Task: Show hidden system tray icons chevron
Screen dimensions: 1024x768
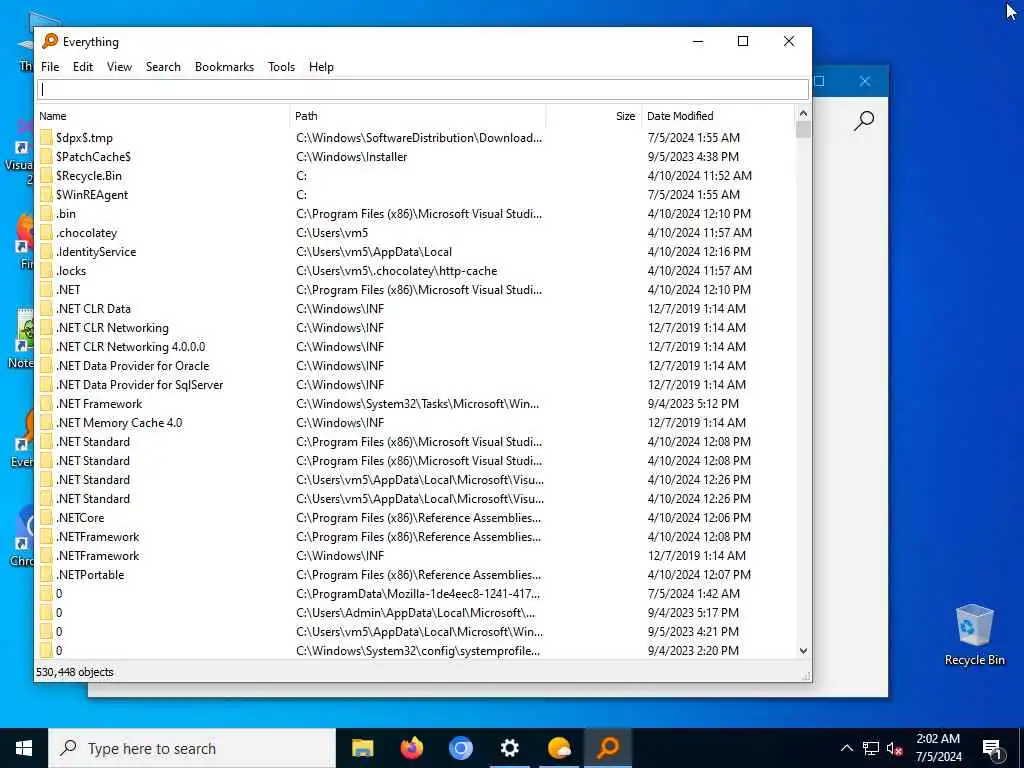Action: click(x=846, y=748)
